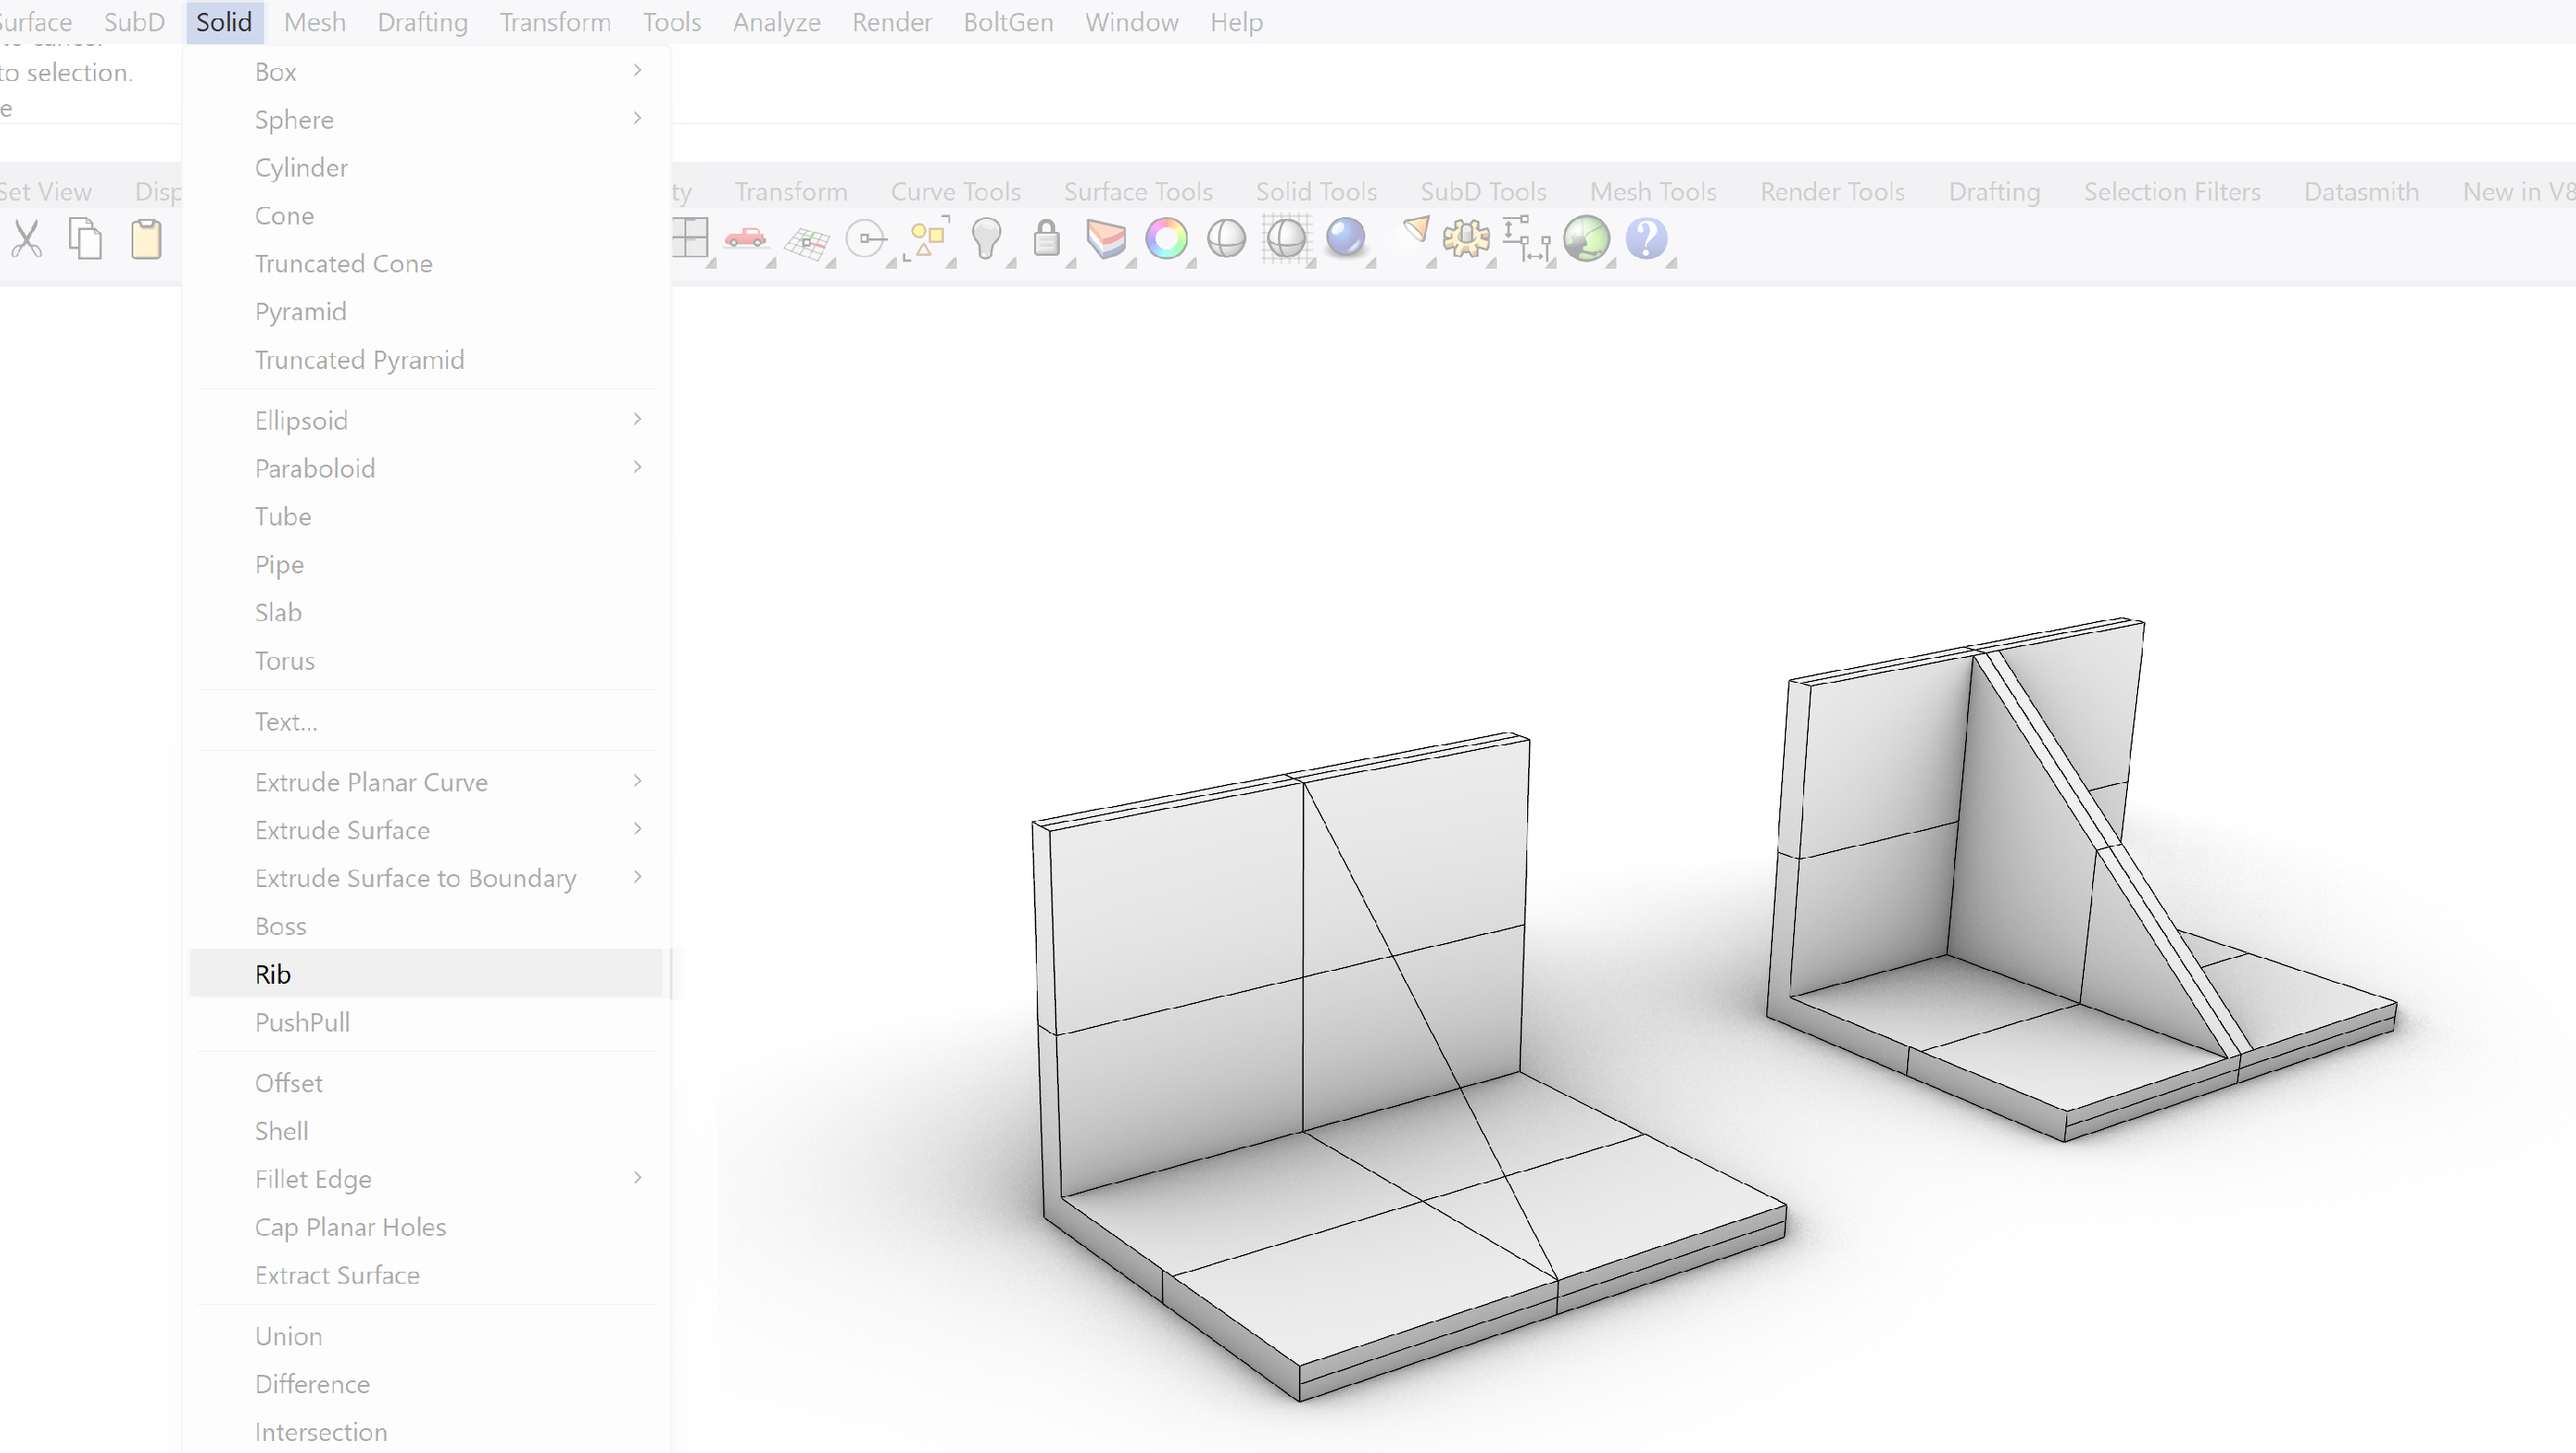
Task: Switch to the Solid Tools toolbar tab
Action: point(1316,191)
